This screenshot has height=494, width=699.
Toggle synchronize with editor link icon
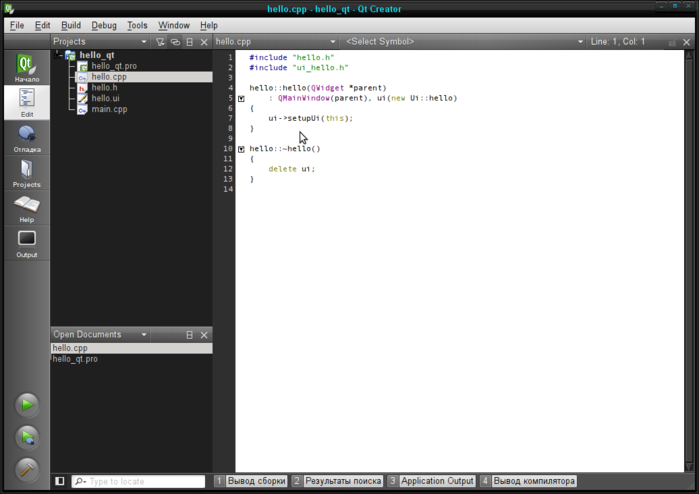pos(175,42)
